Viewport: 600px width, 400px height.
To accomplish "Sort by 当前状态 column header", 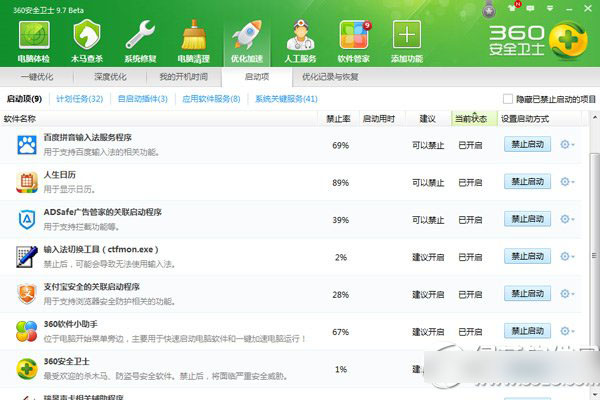I will (x=474, y=119).
